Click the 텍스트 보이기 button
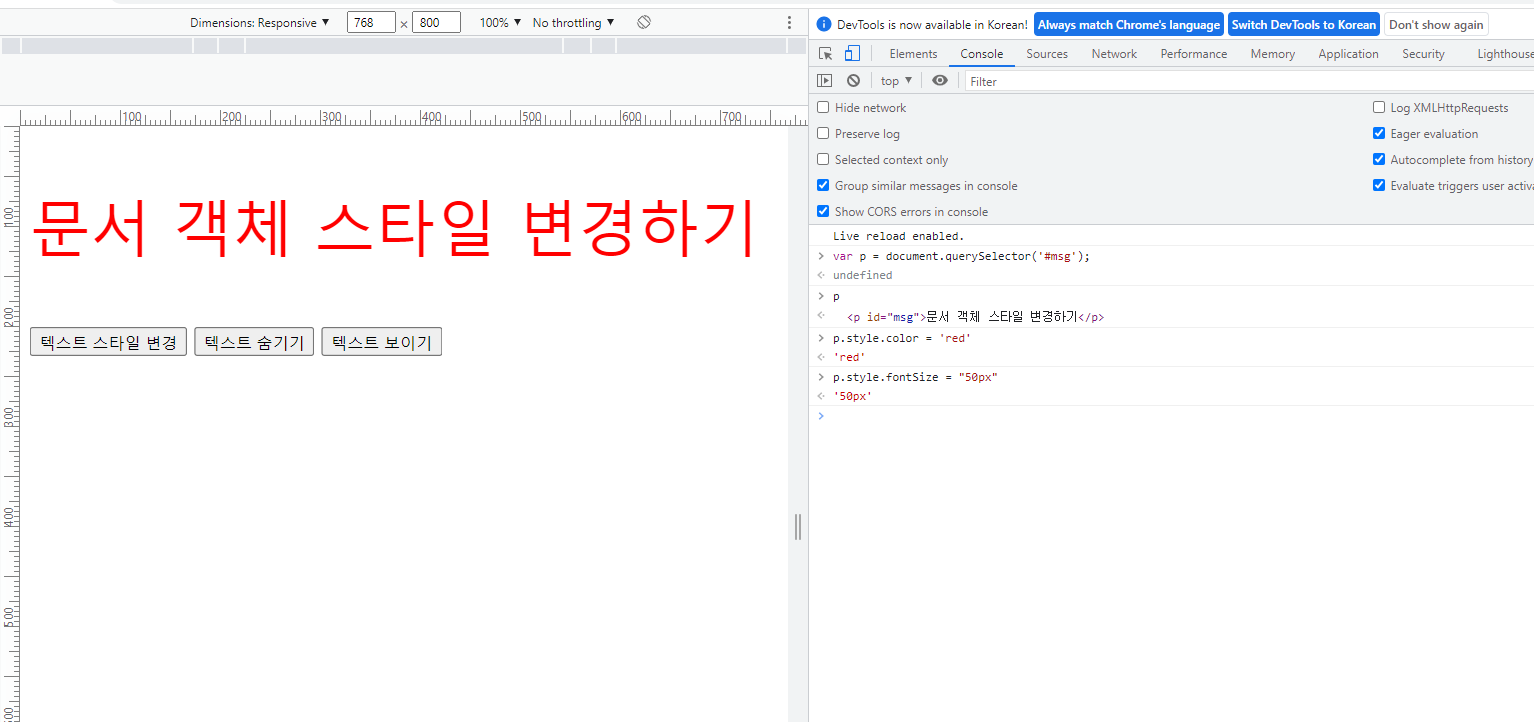The height and width of the screenshot is (722, 1534). point(381,342)
